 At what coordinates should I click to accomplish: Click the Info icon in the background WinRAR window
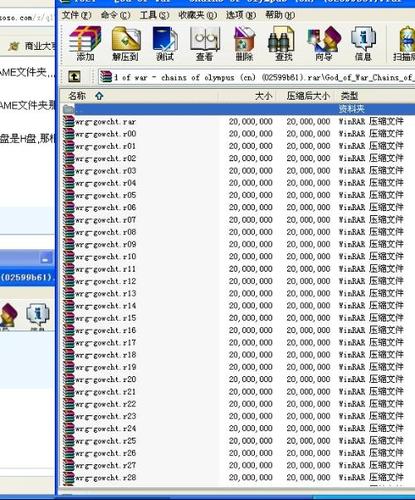coord(38,315)
